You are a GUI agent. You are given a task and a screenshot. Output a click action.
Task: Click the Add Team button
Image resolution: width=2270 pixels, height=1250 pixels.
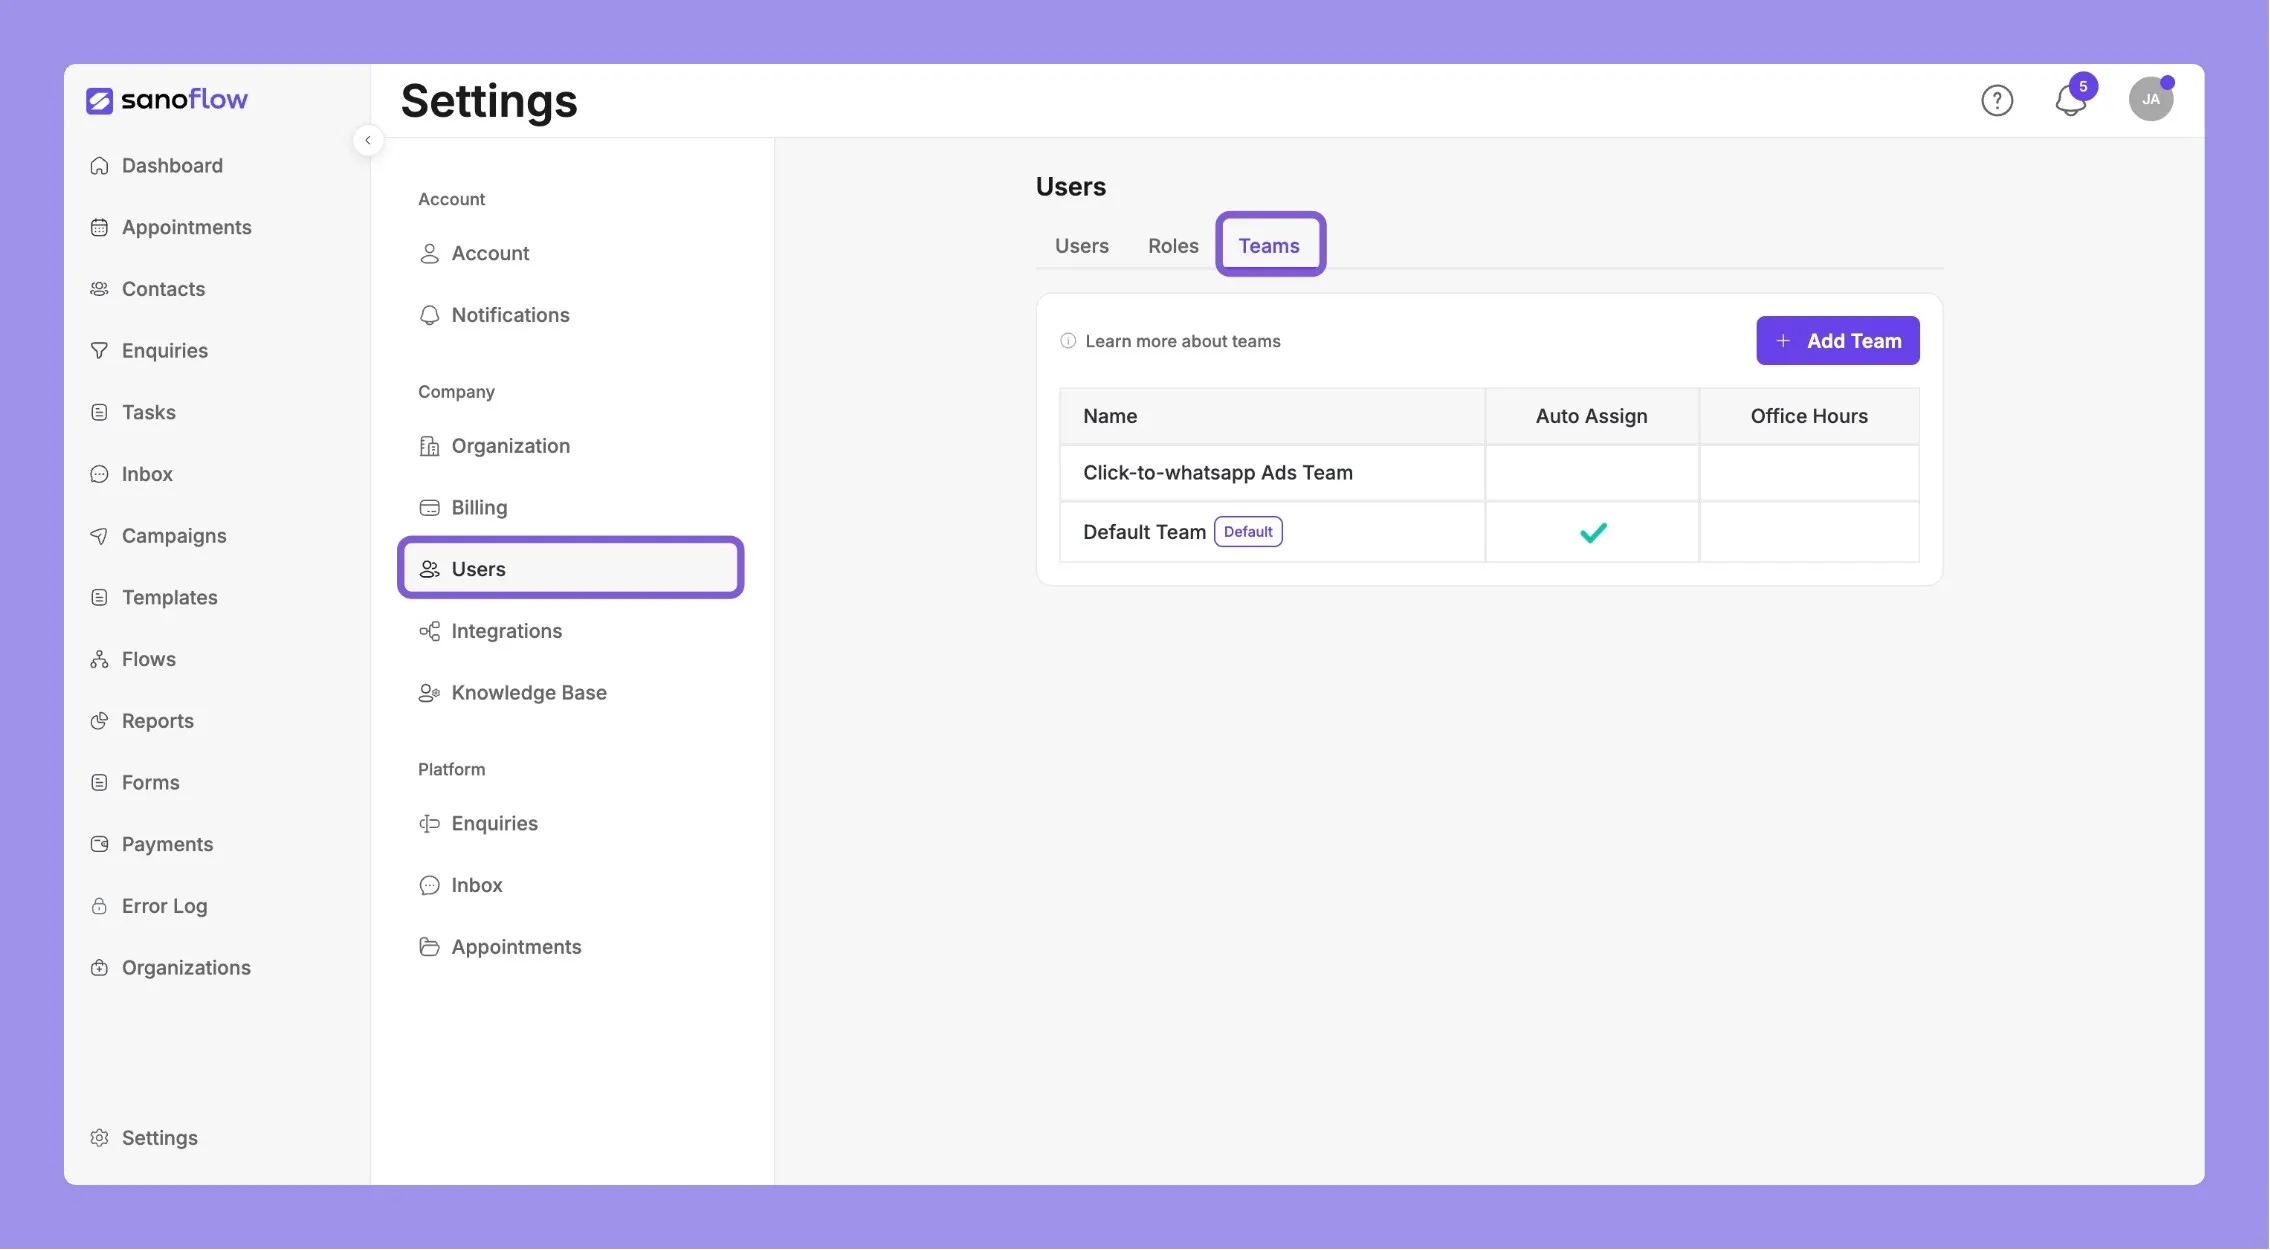point(1838,341)
